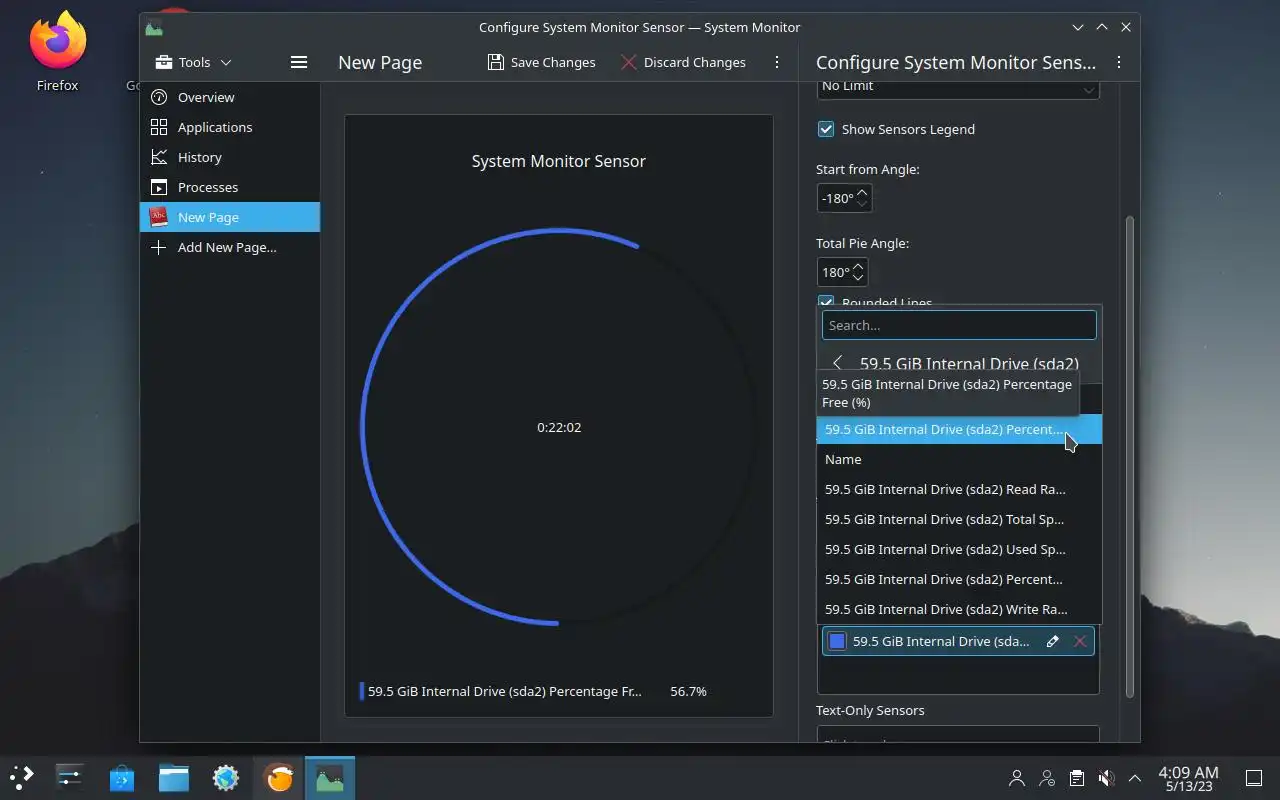Select the Overview page
This screenshot has height=800, width=1280.
(x=230, y=97)
